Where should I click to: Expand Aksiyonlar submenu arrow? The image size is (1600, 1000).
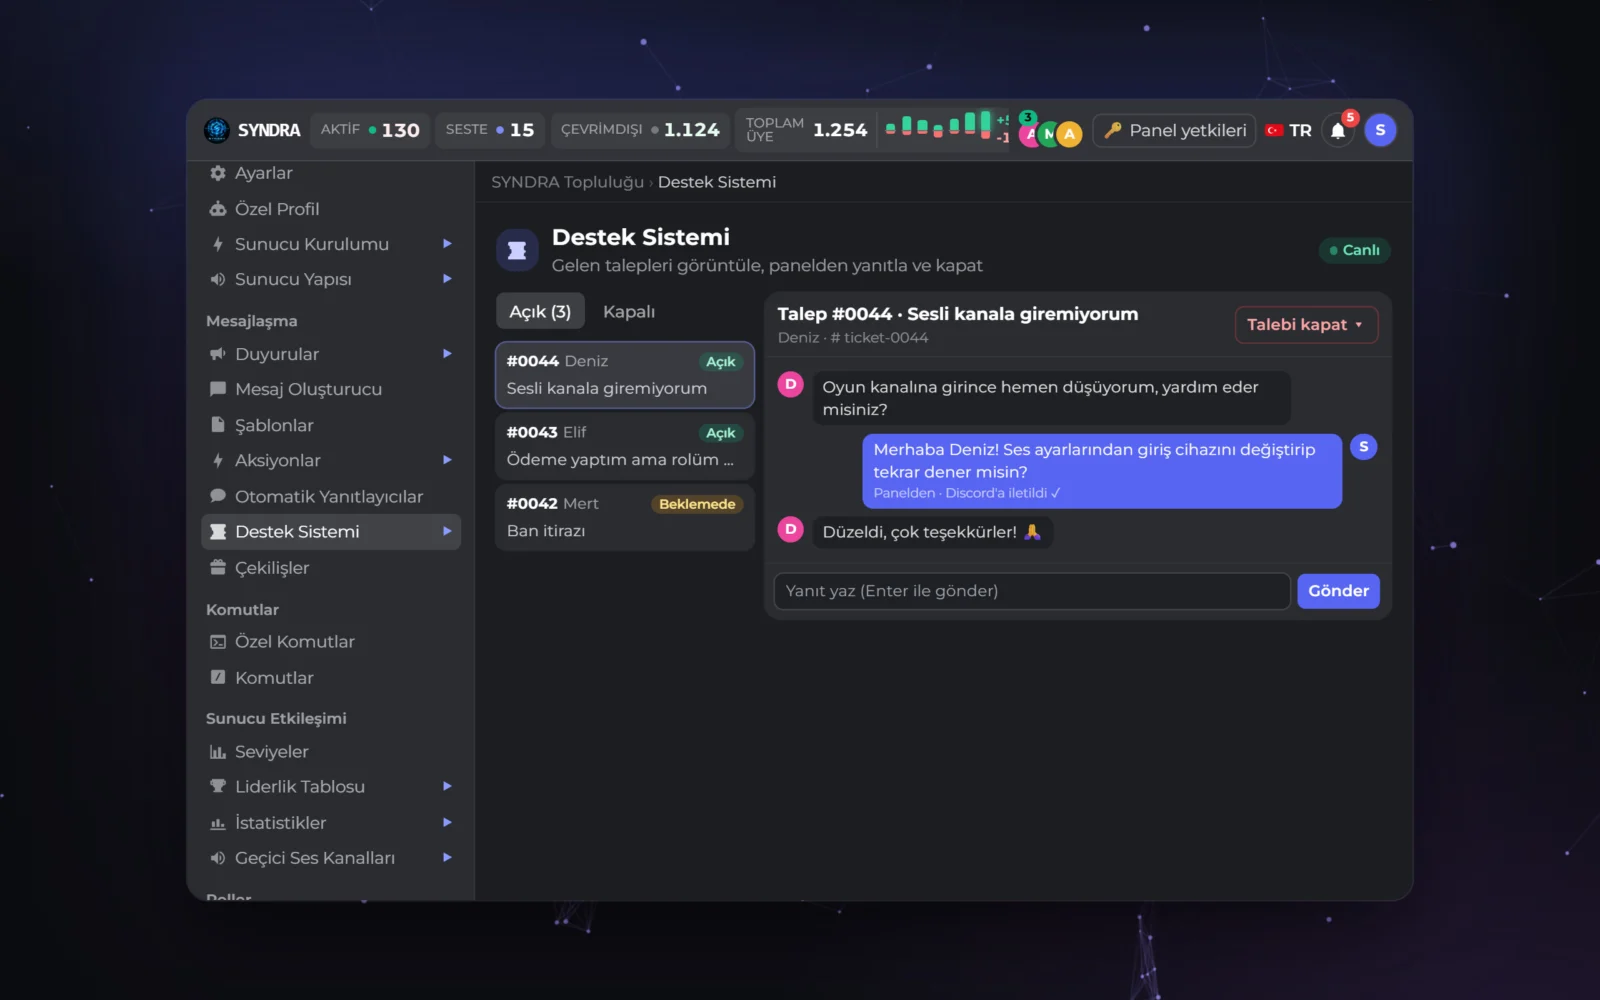tap(447, 460)
